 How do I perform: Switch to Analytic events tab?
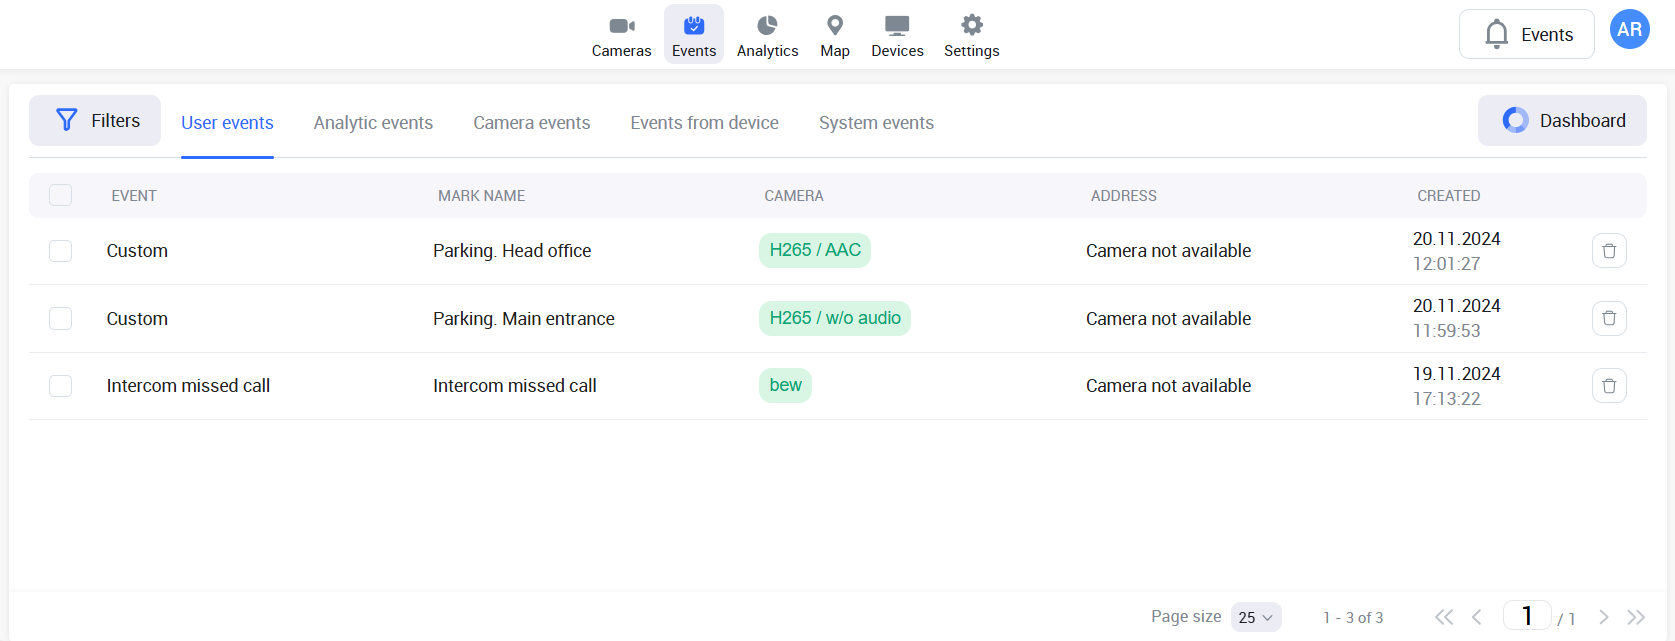(373, 123)
